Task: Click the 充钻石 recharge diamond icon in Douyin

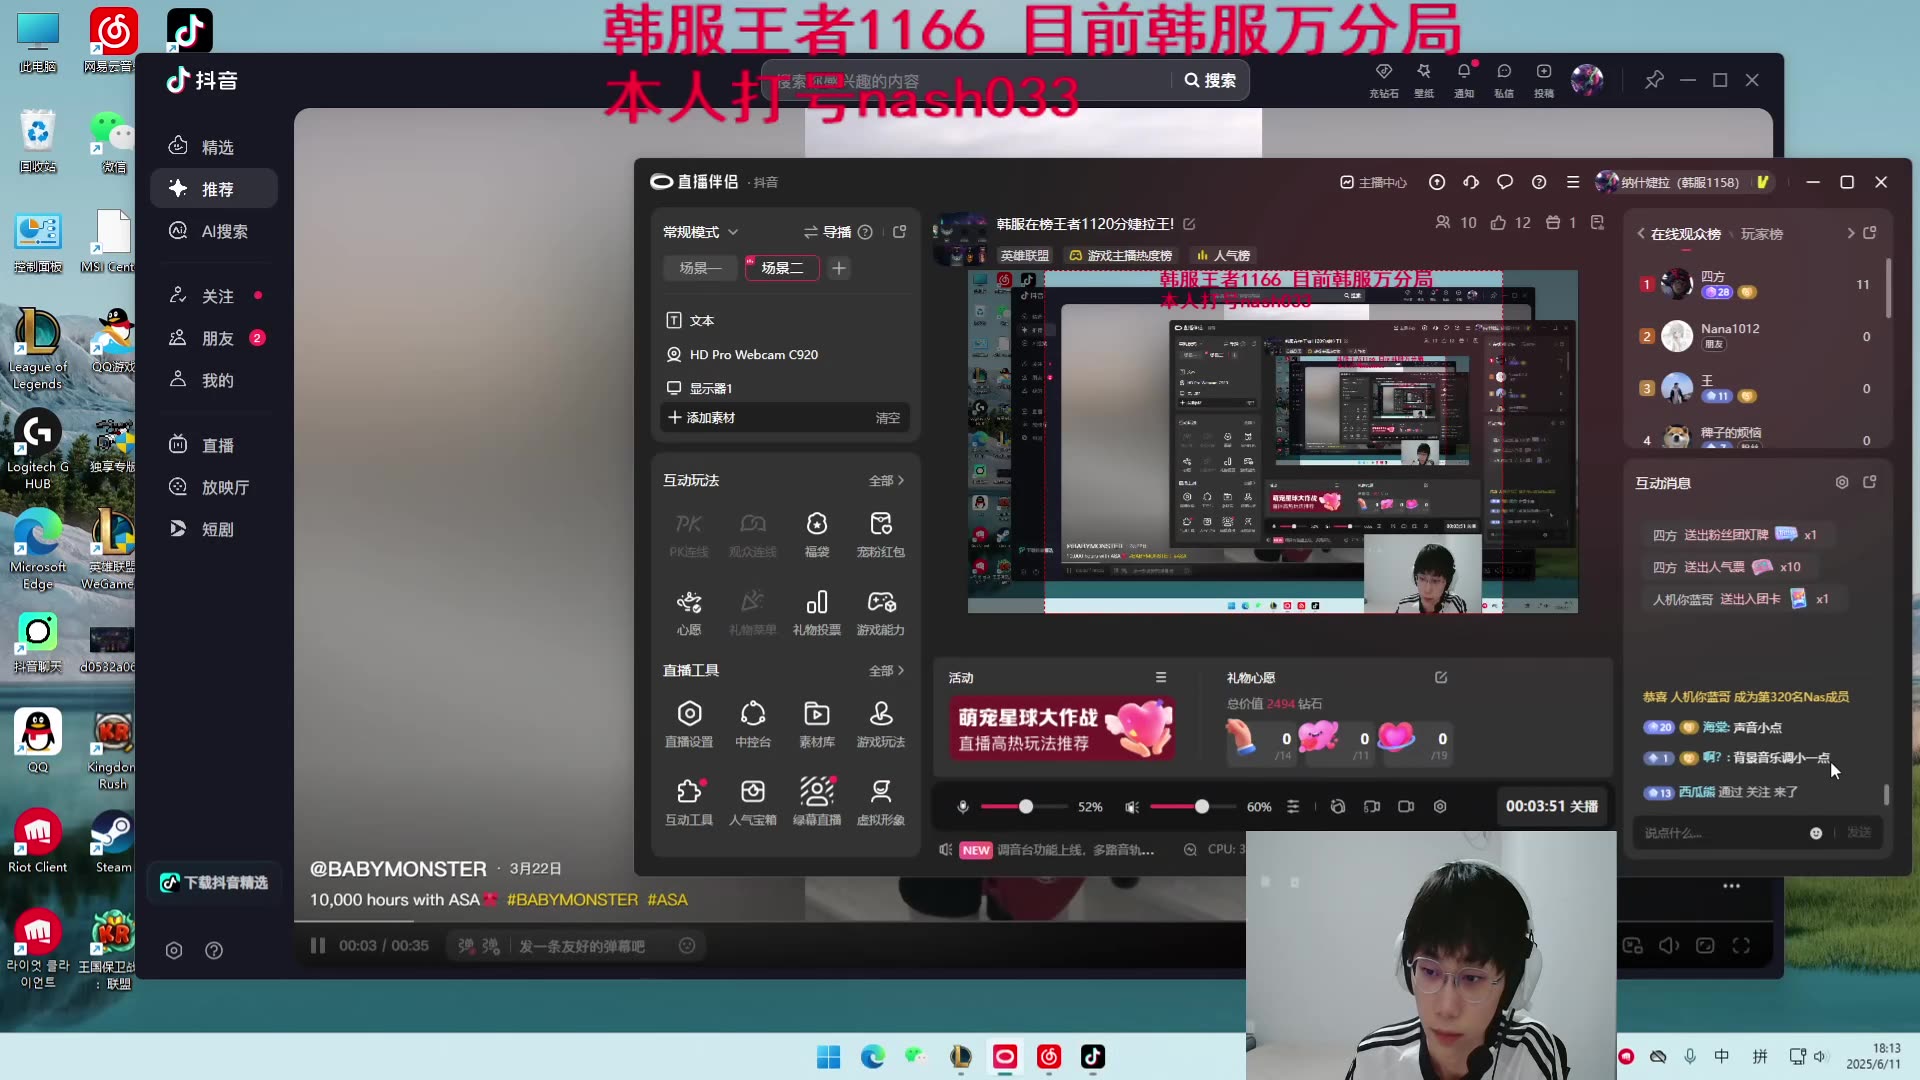Action: (x=1384, y=80)
